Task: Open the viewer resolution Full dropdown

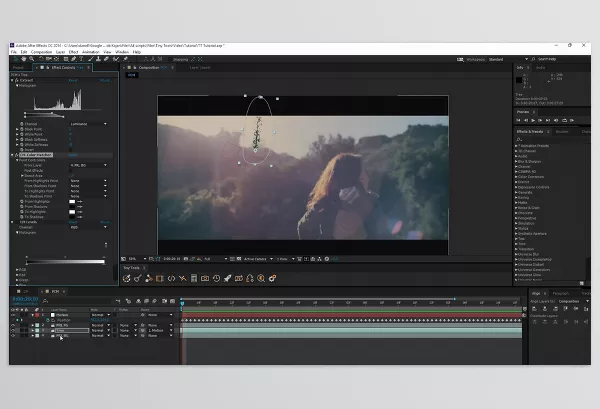Action: click(215, 259)
